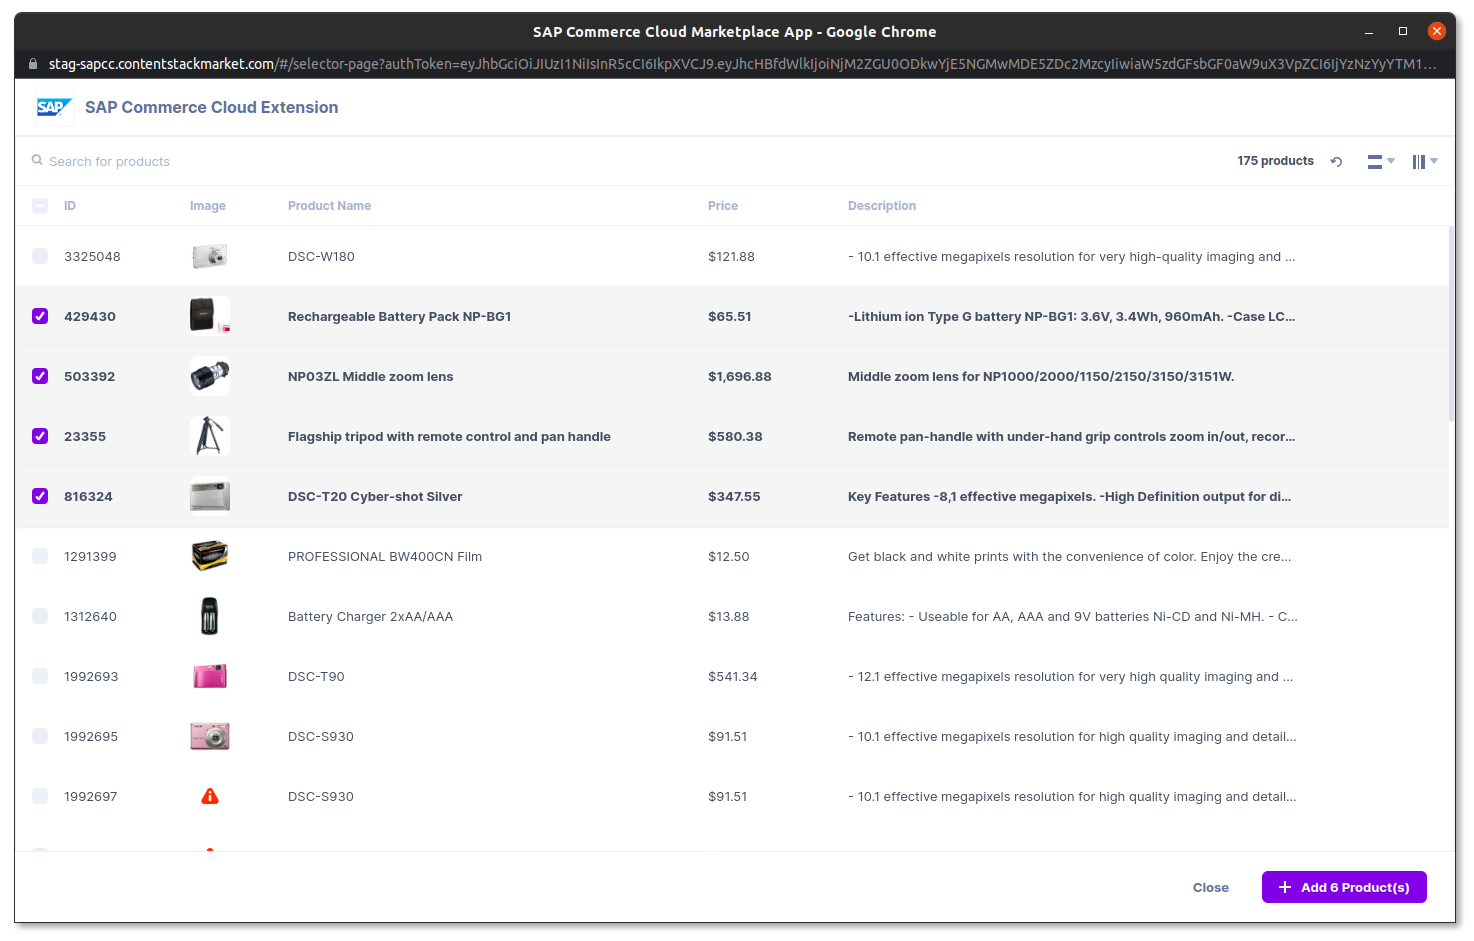Click the vertical scrollbar of product list
Screen dimensions: 1474x941
click(1451, 323)
